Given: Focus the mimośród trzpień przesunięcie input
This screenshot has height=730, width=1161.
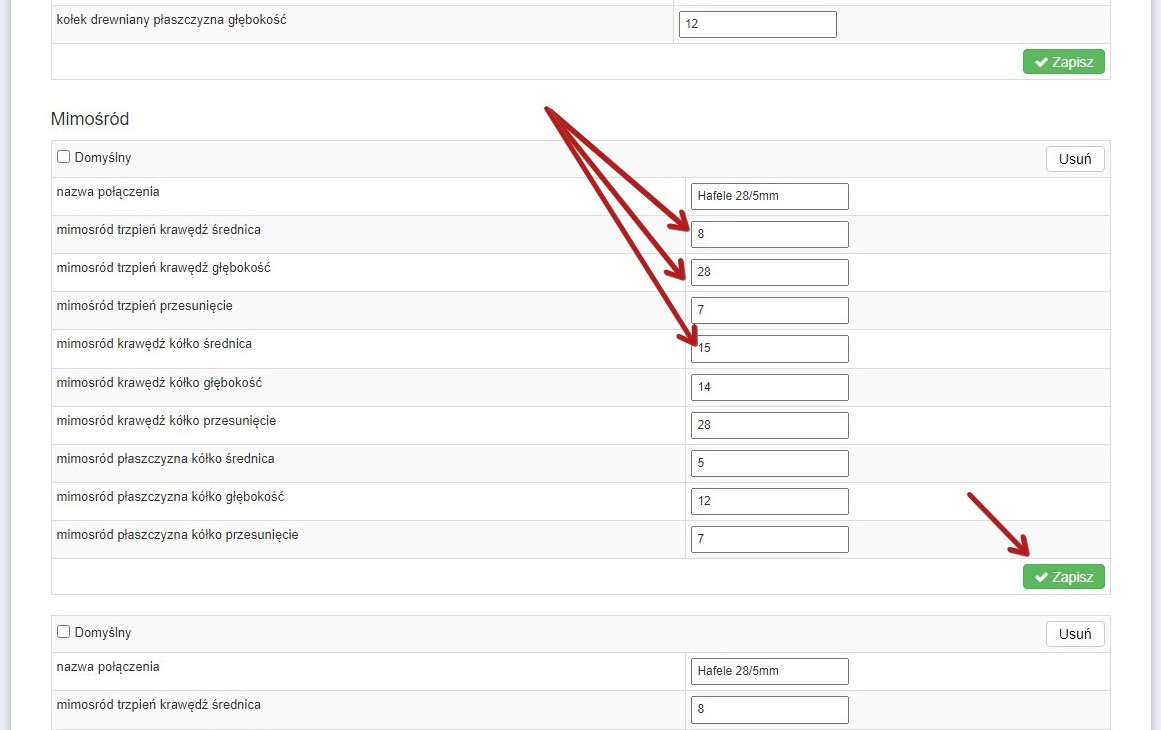Looking at the screenshot, I should (769, 310).
